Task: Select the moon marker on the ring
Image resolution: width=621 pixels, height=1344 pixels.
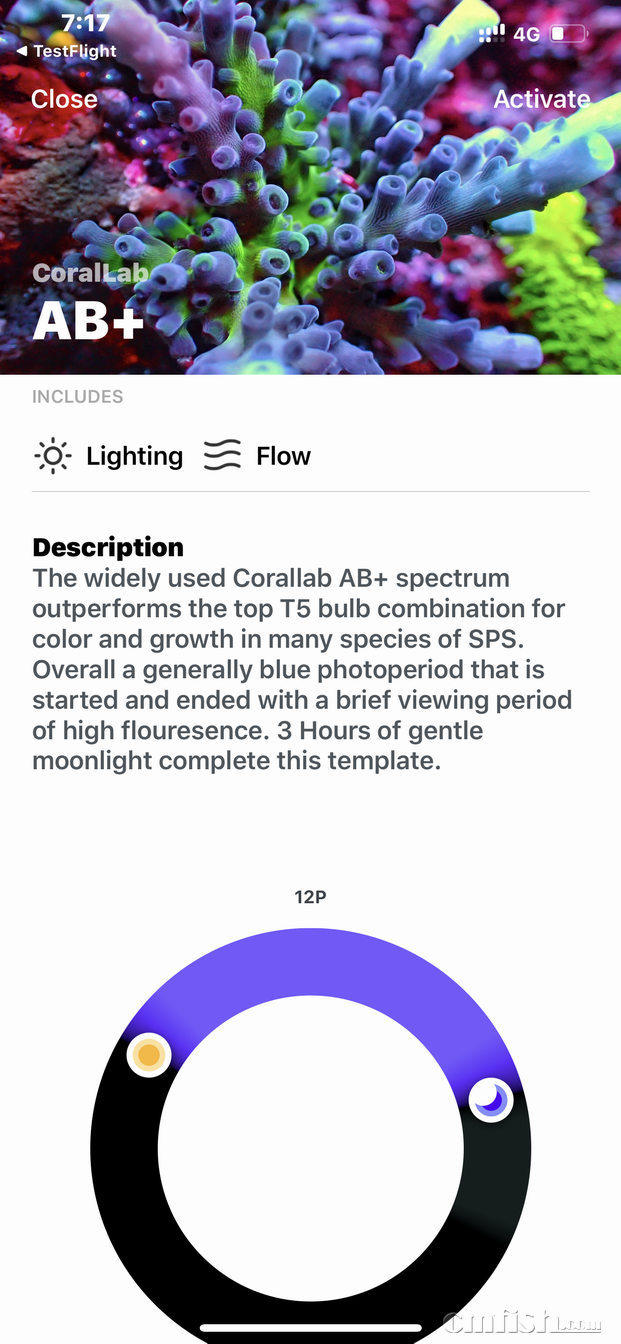Action: tap(491, 1100)
